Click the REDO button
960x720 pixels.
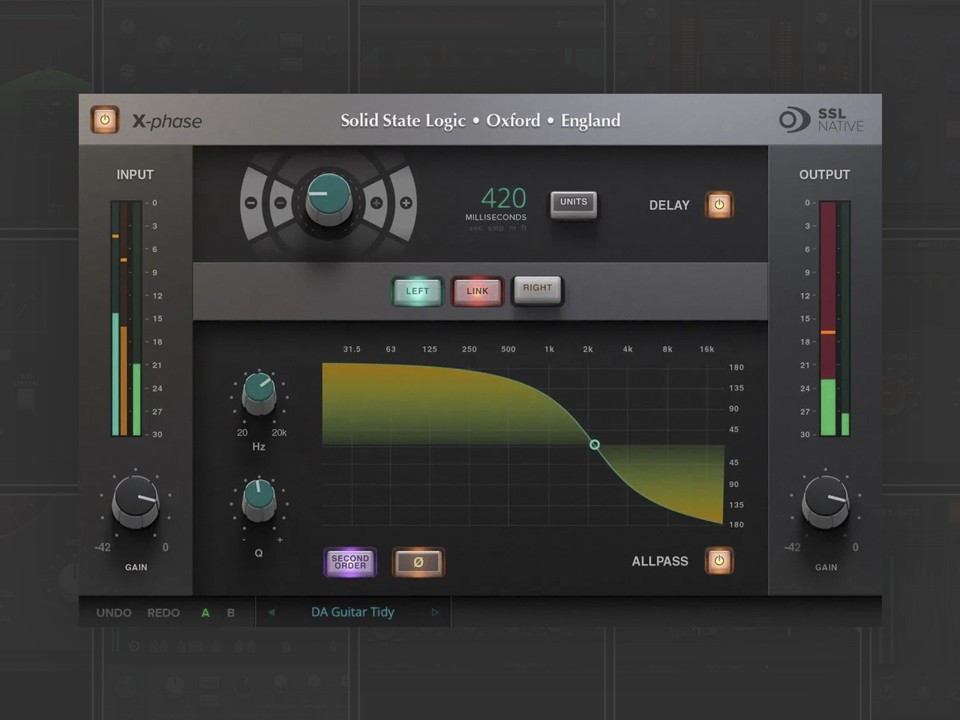163,612
